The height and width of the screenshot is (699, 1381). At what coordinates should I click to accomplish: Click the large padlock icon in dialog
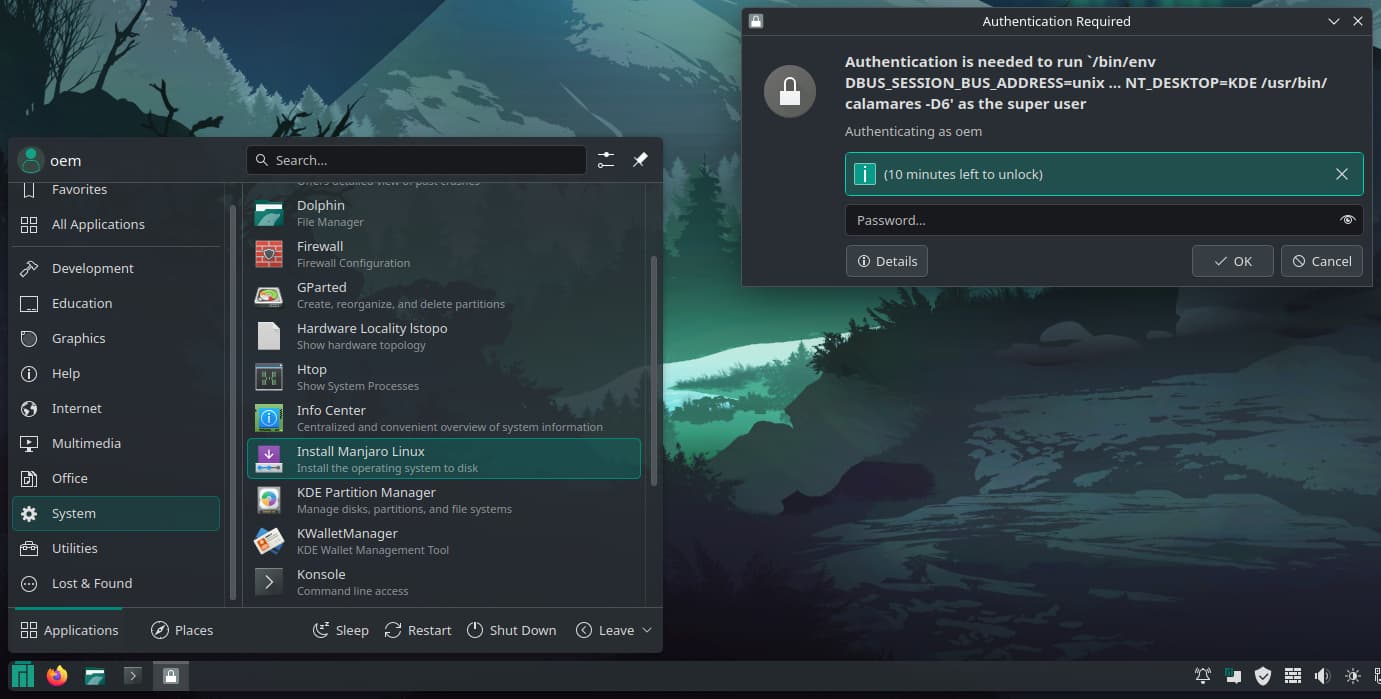pyautogui.click(x=790, y=92)
